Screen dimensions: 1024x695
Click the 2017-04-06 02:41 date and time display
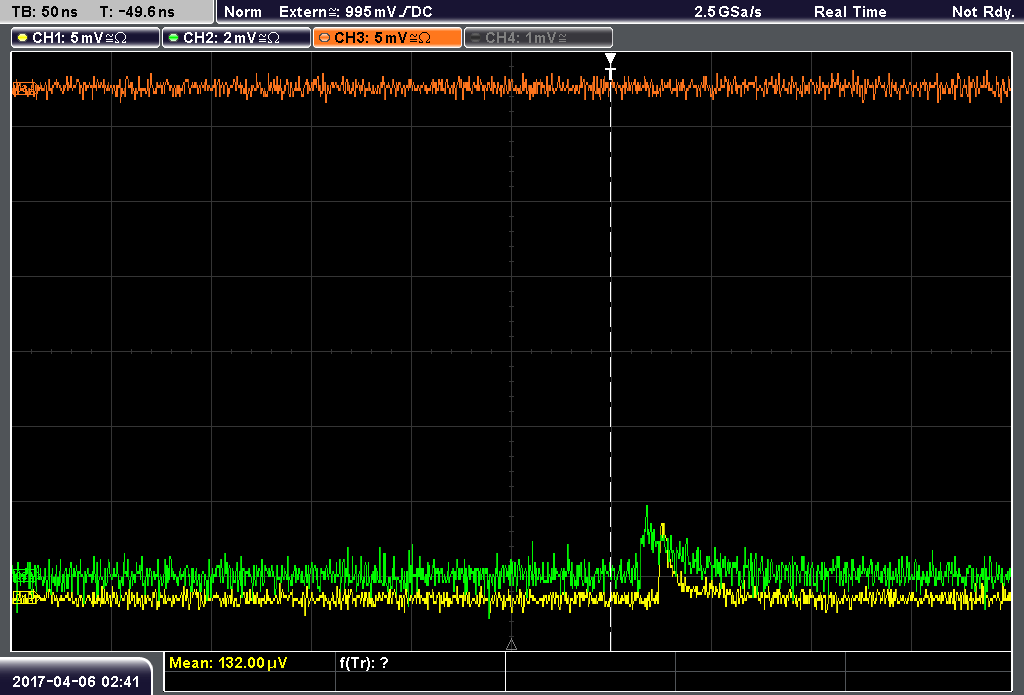76,682
